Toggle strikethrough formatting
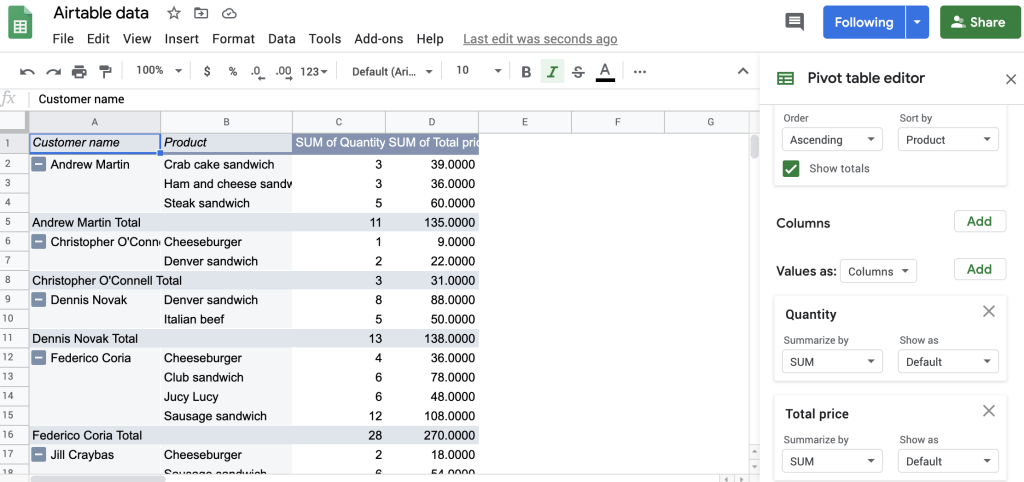Image resolution: width=1024 pixels, height=482 pixels. pyautogui.click(x=578, y=72)
